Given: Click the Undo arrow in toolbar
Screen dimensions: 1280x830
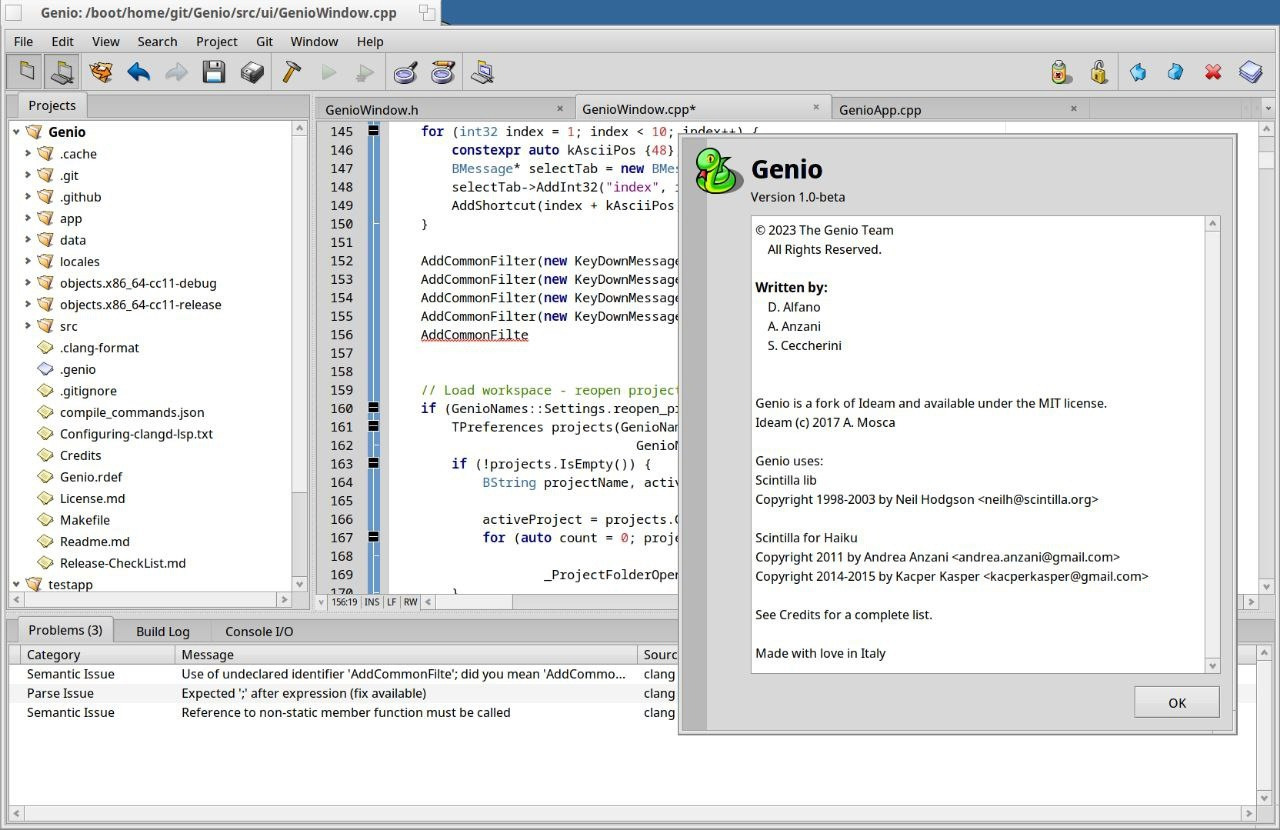Looking at the screenshot, I should click(139, 72).
